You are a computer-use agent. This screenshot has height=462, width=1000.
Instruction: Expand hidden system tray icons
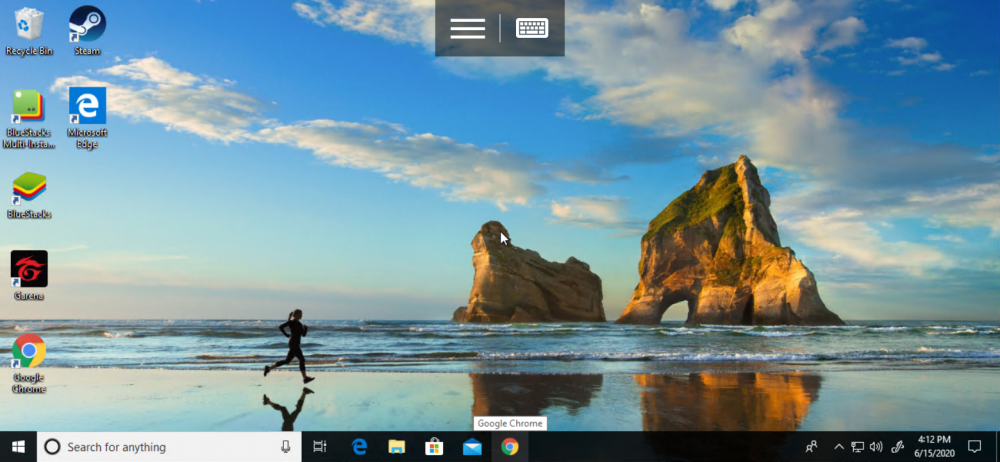pos(839,447)
